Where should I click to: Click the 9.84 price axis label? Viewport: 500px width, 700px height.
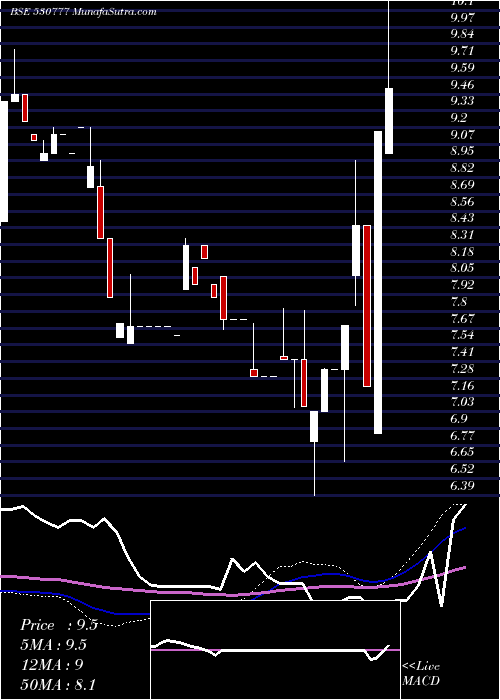tap(462, 34)
